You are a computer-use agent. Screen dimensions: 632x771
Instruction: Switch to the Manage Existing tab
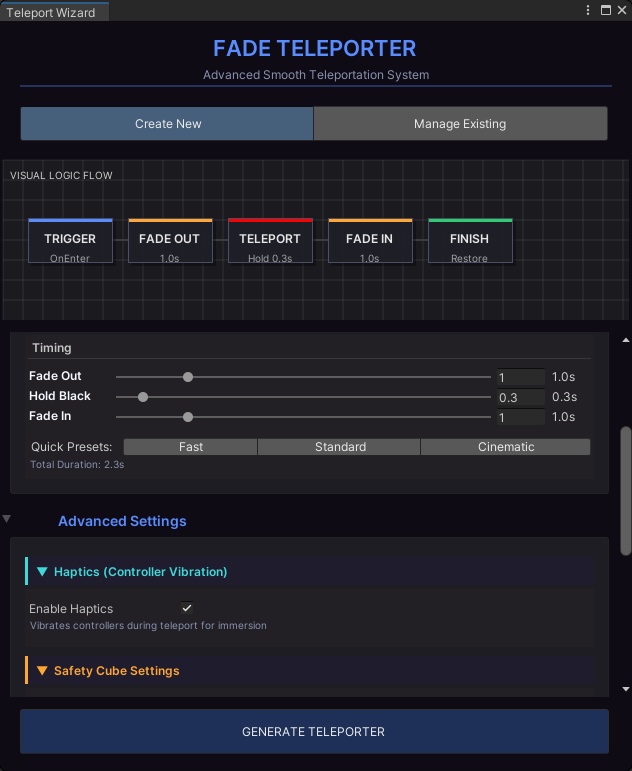pos(460,123)
